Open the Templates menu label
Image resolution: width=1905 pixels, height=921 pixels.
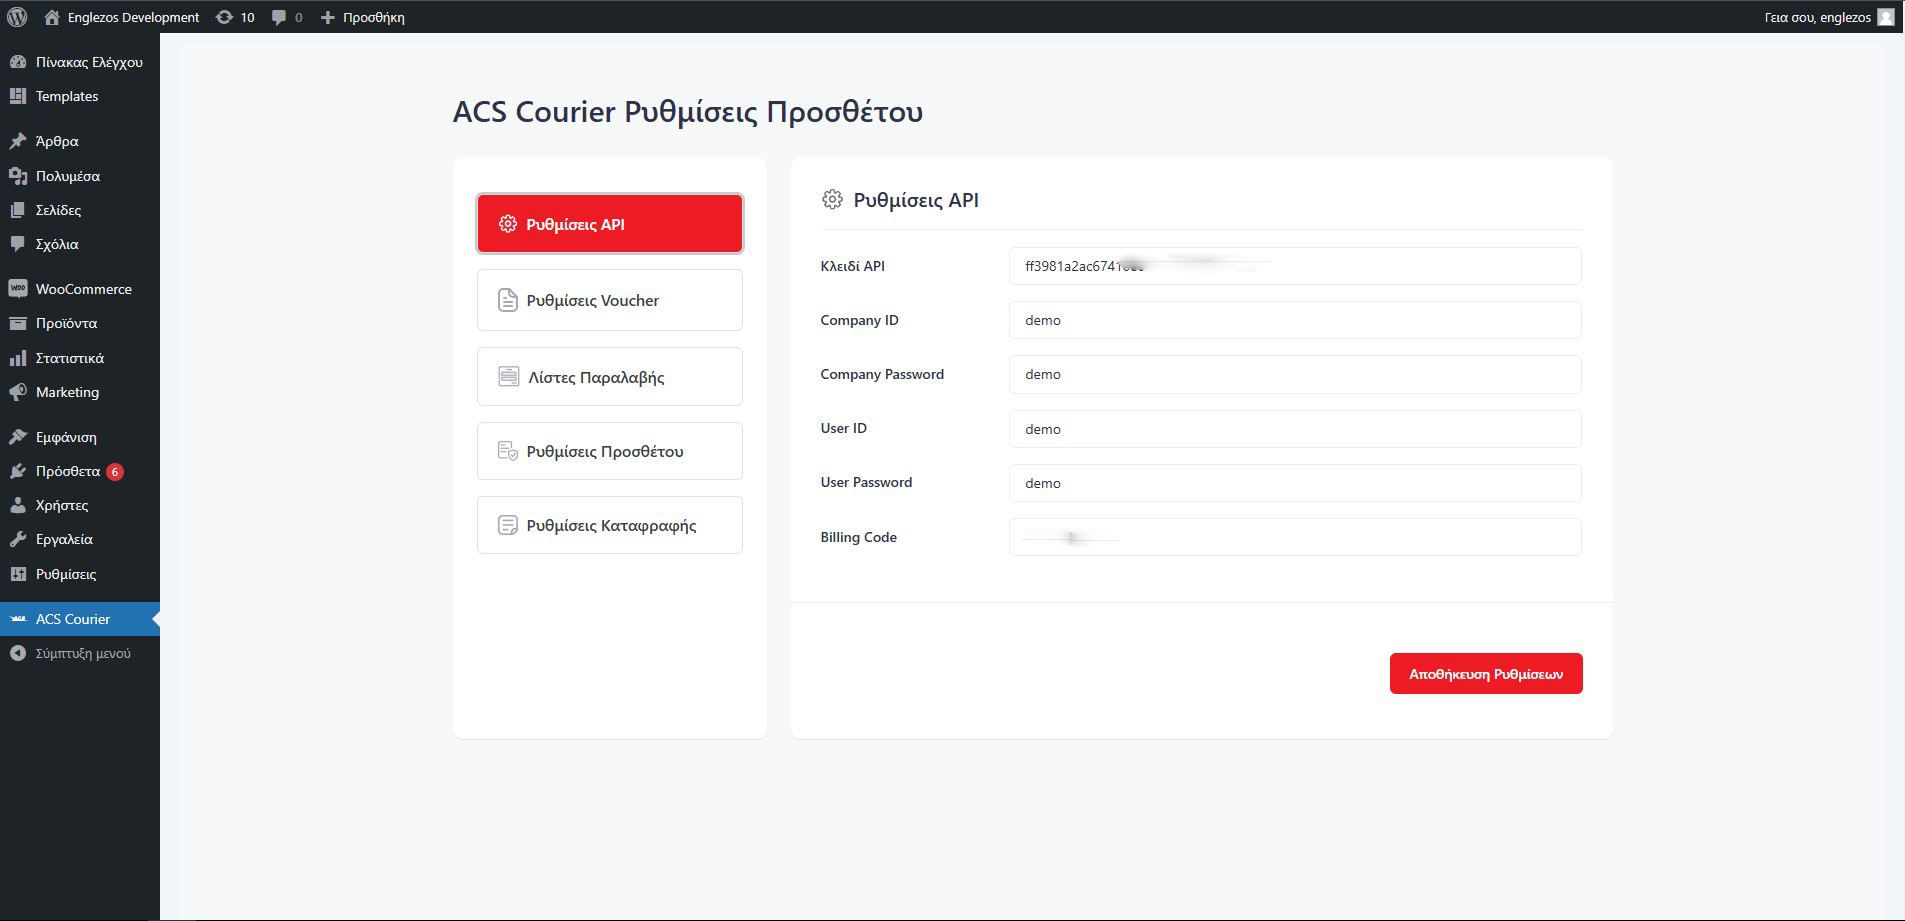tap(67, 96)
